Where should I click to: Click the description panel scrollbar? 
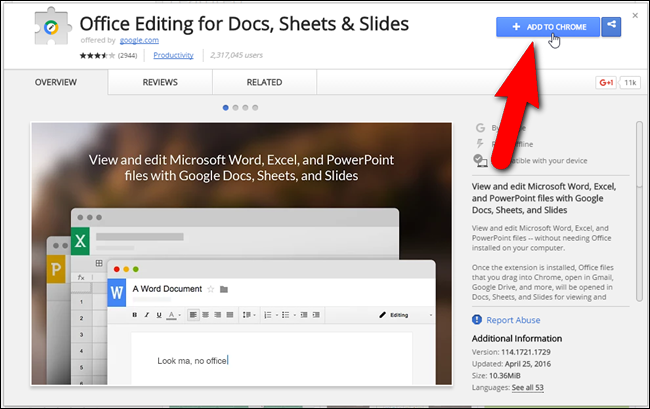639,211
